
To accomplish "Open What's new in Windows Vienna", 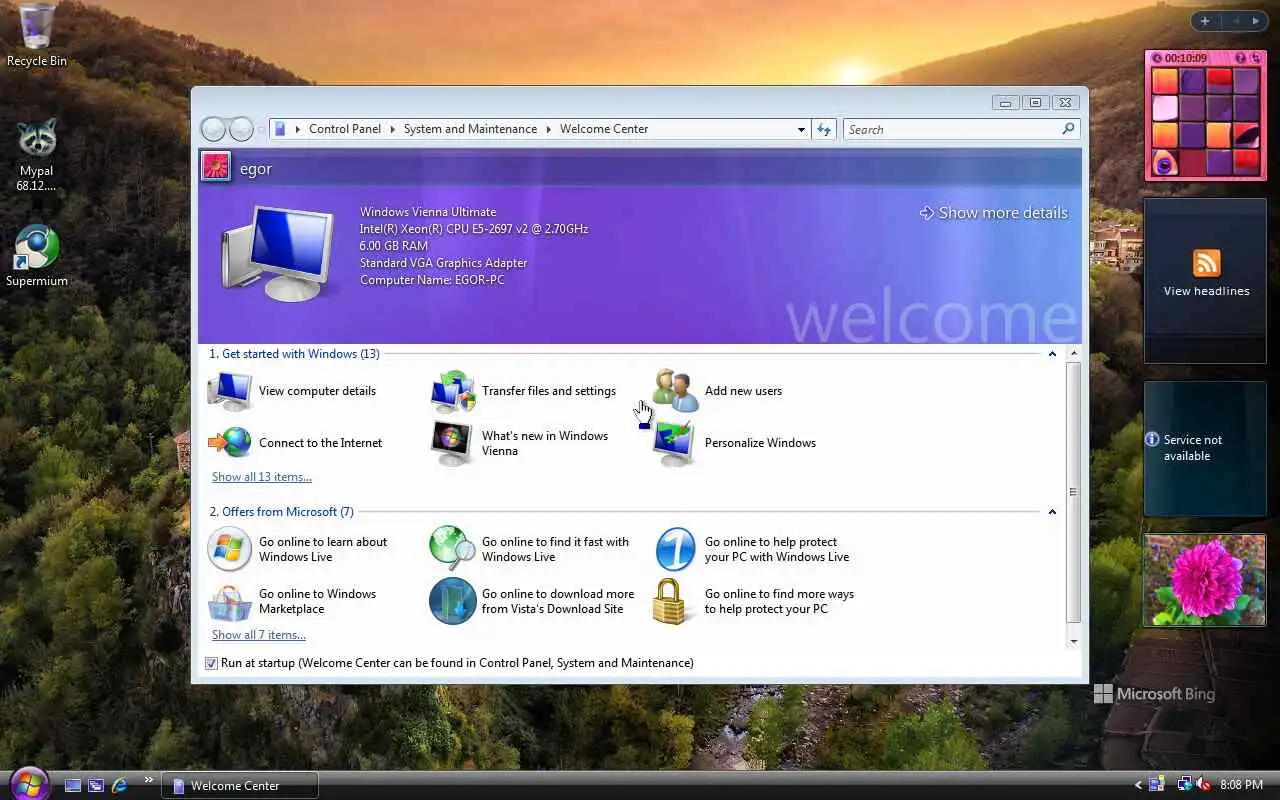I will (520, 443).
